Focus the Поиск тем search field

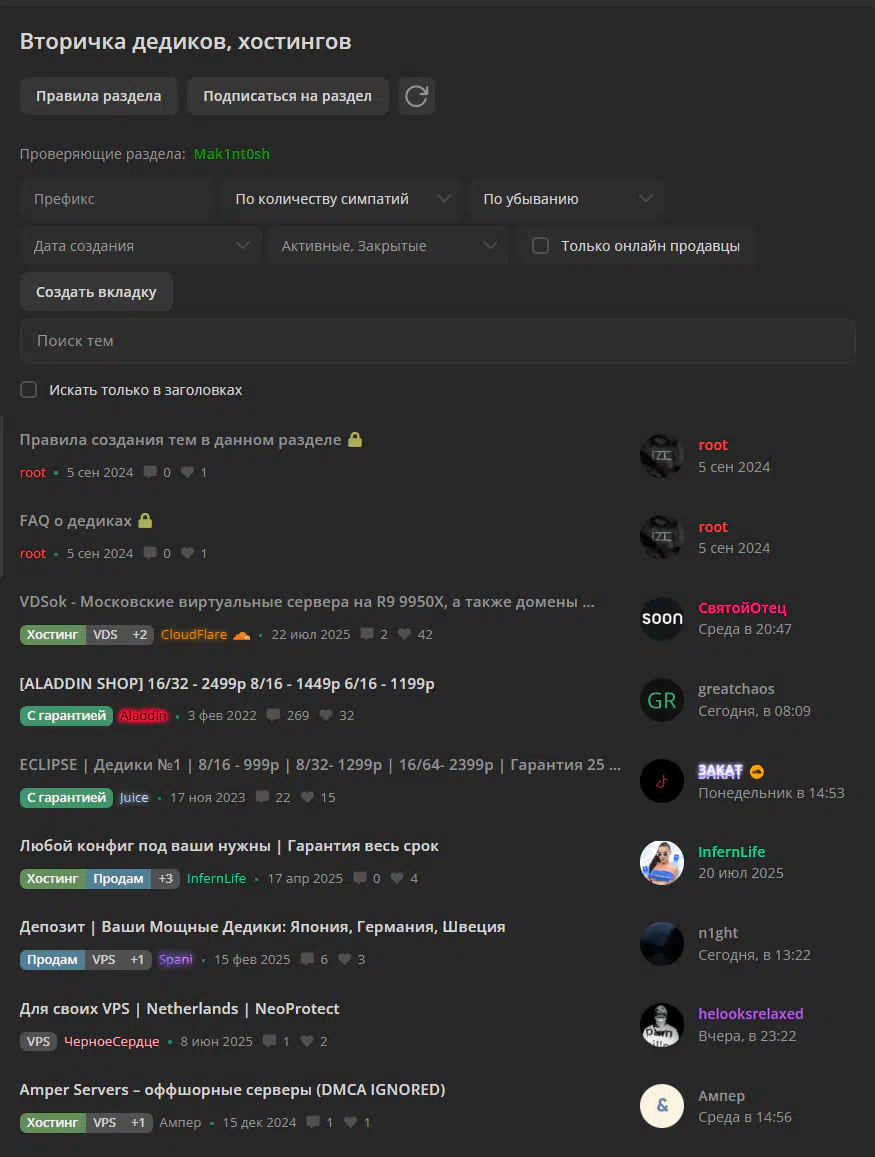[438, 341]
